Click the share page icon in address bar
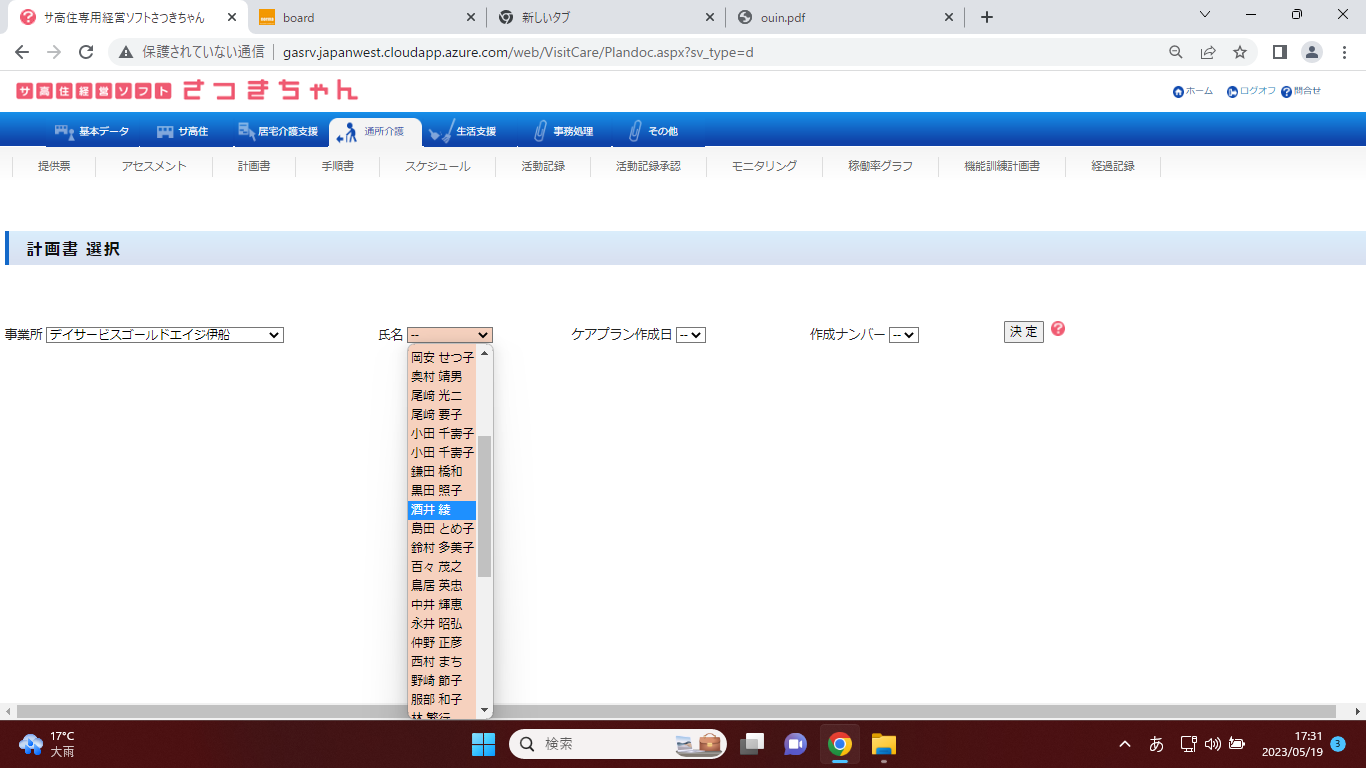Image resolution: width=1366 pixels, height=768 pixels. (x=1208, y=52)
